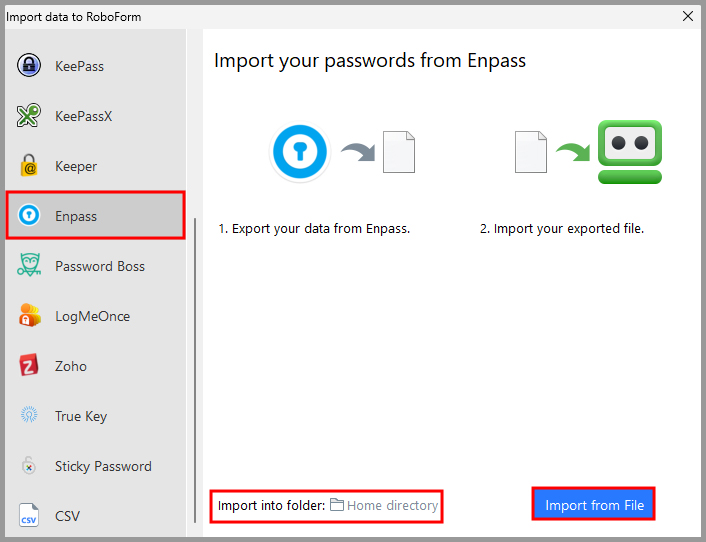Click the green RoboForm robot logo

(630, 152)
